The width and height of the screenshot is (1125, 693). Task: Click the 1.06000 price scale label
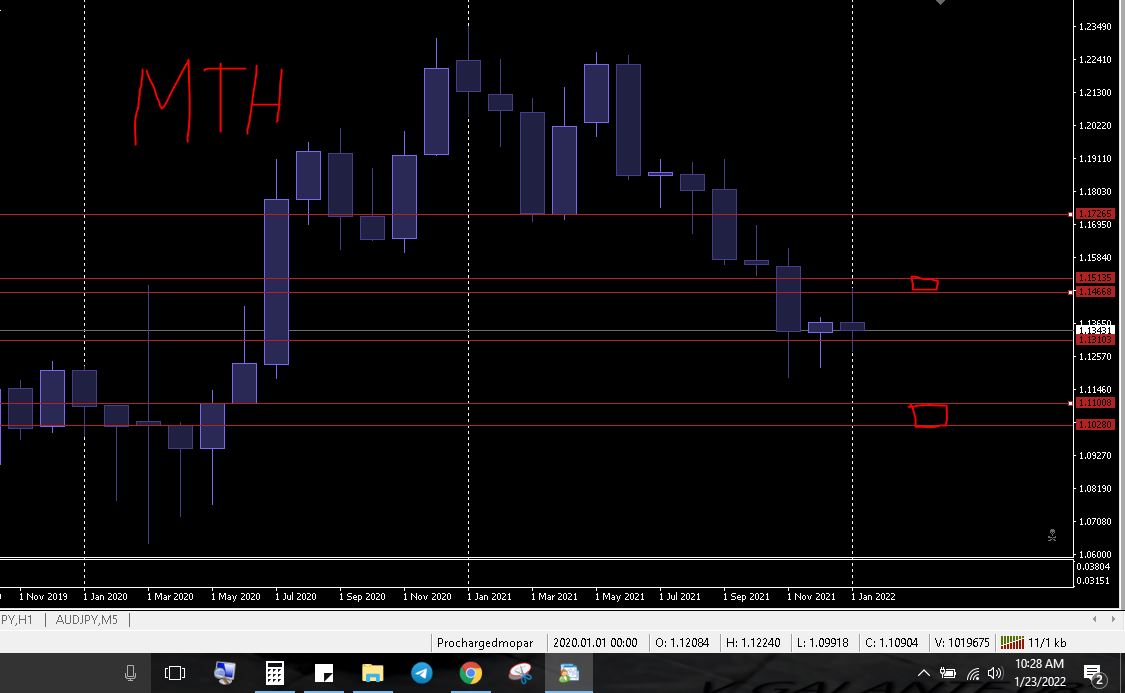(1095, 554)
